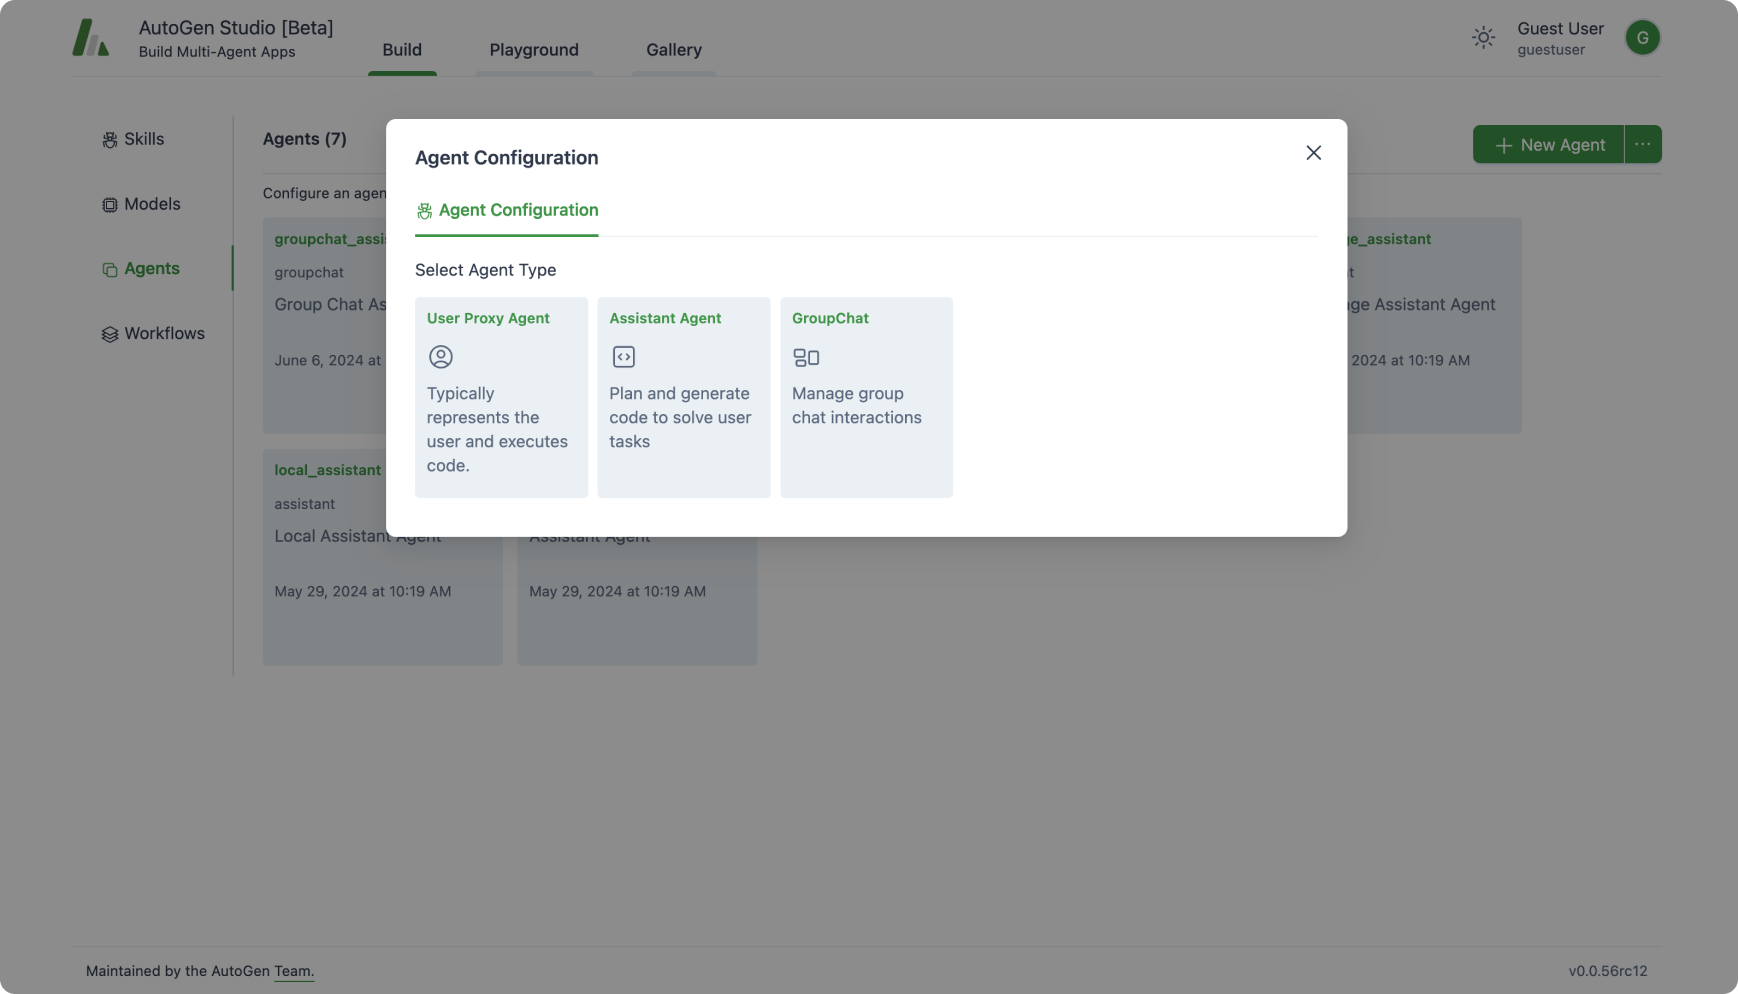Open the Guest User avatar G
Image resolution: width=1738 pixels, height=994 pixels.
click(1642, 38)
